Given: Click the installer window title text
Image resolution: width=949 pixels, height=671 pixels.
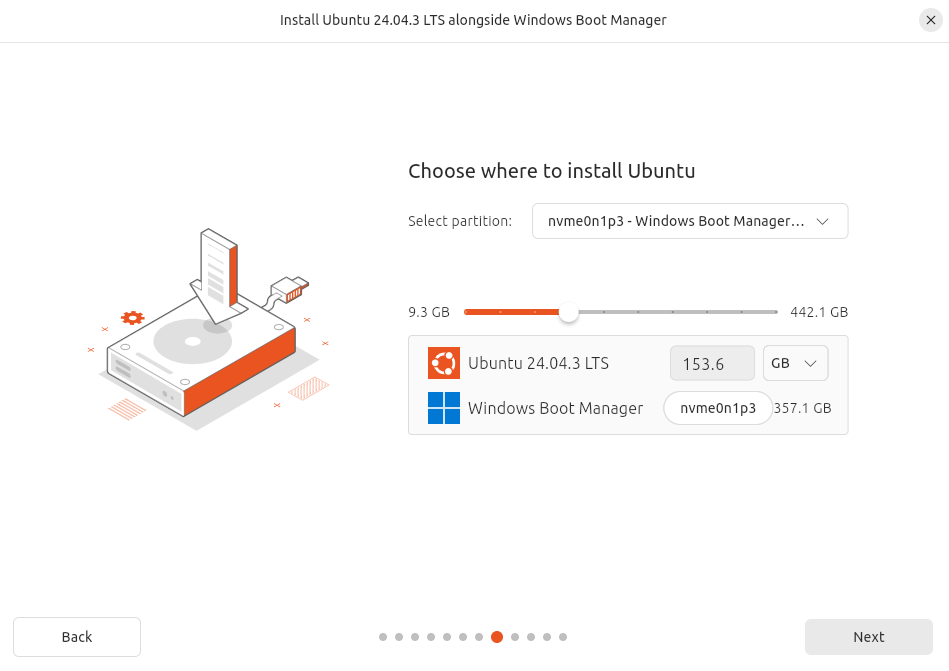Looking at the screenshot, I should click(473, 20).
